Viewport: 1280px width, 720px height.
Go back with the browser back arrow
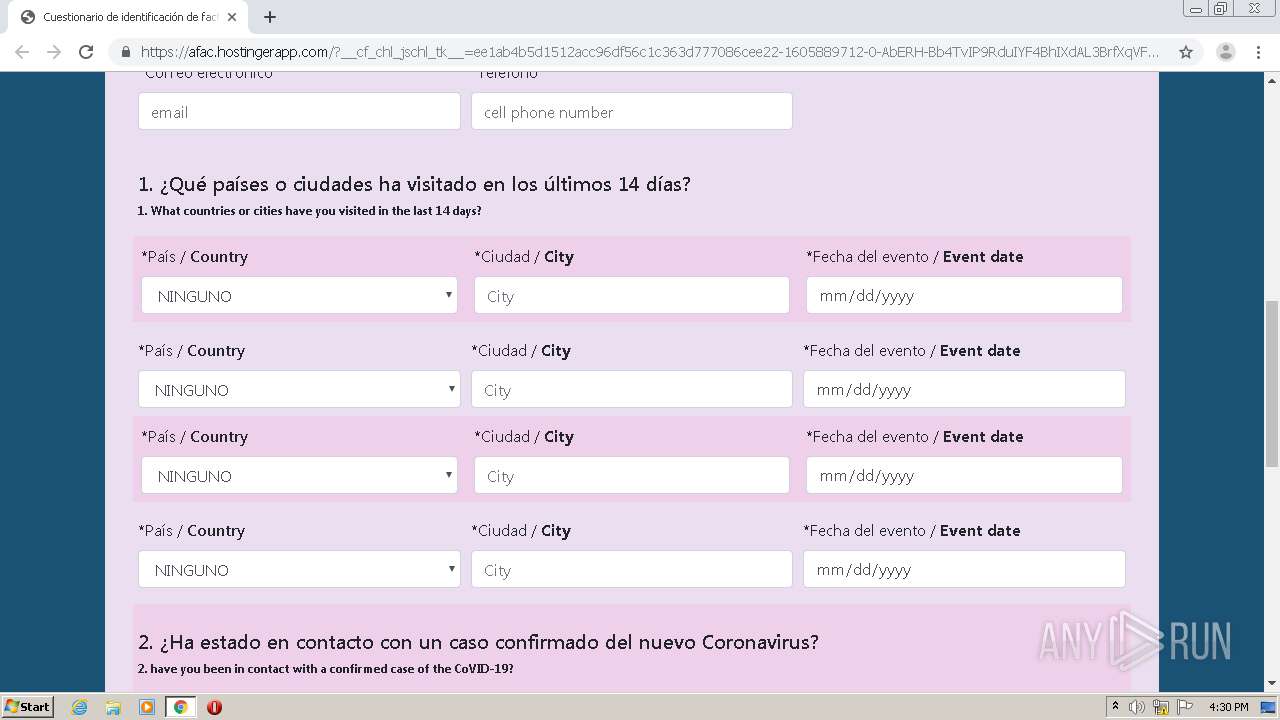point(22,52)
